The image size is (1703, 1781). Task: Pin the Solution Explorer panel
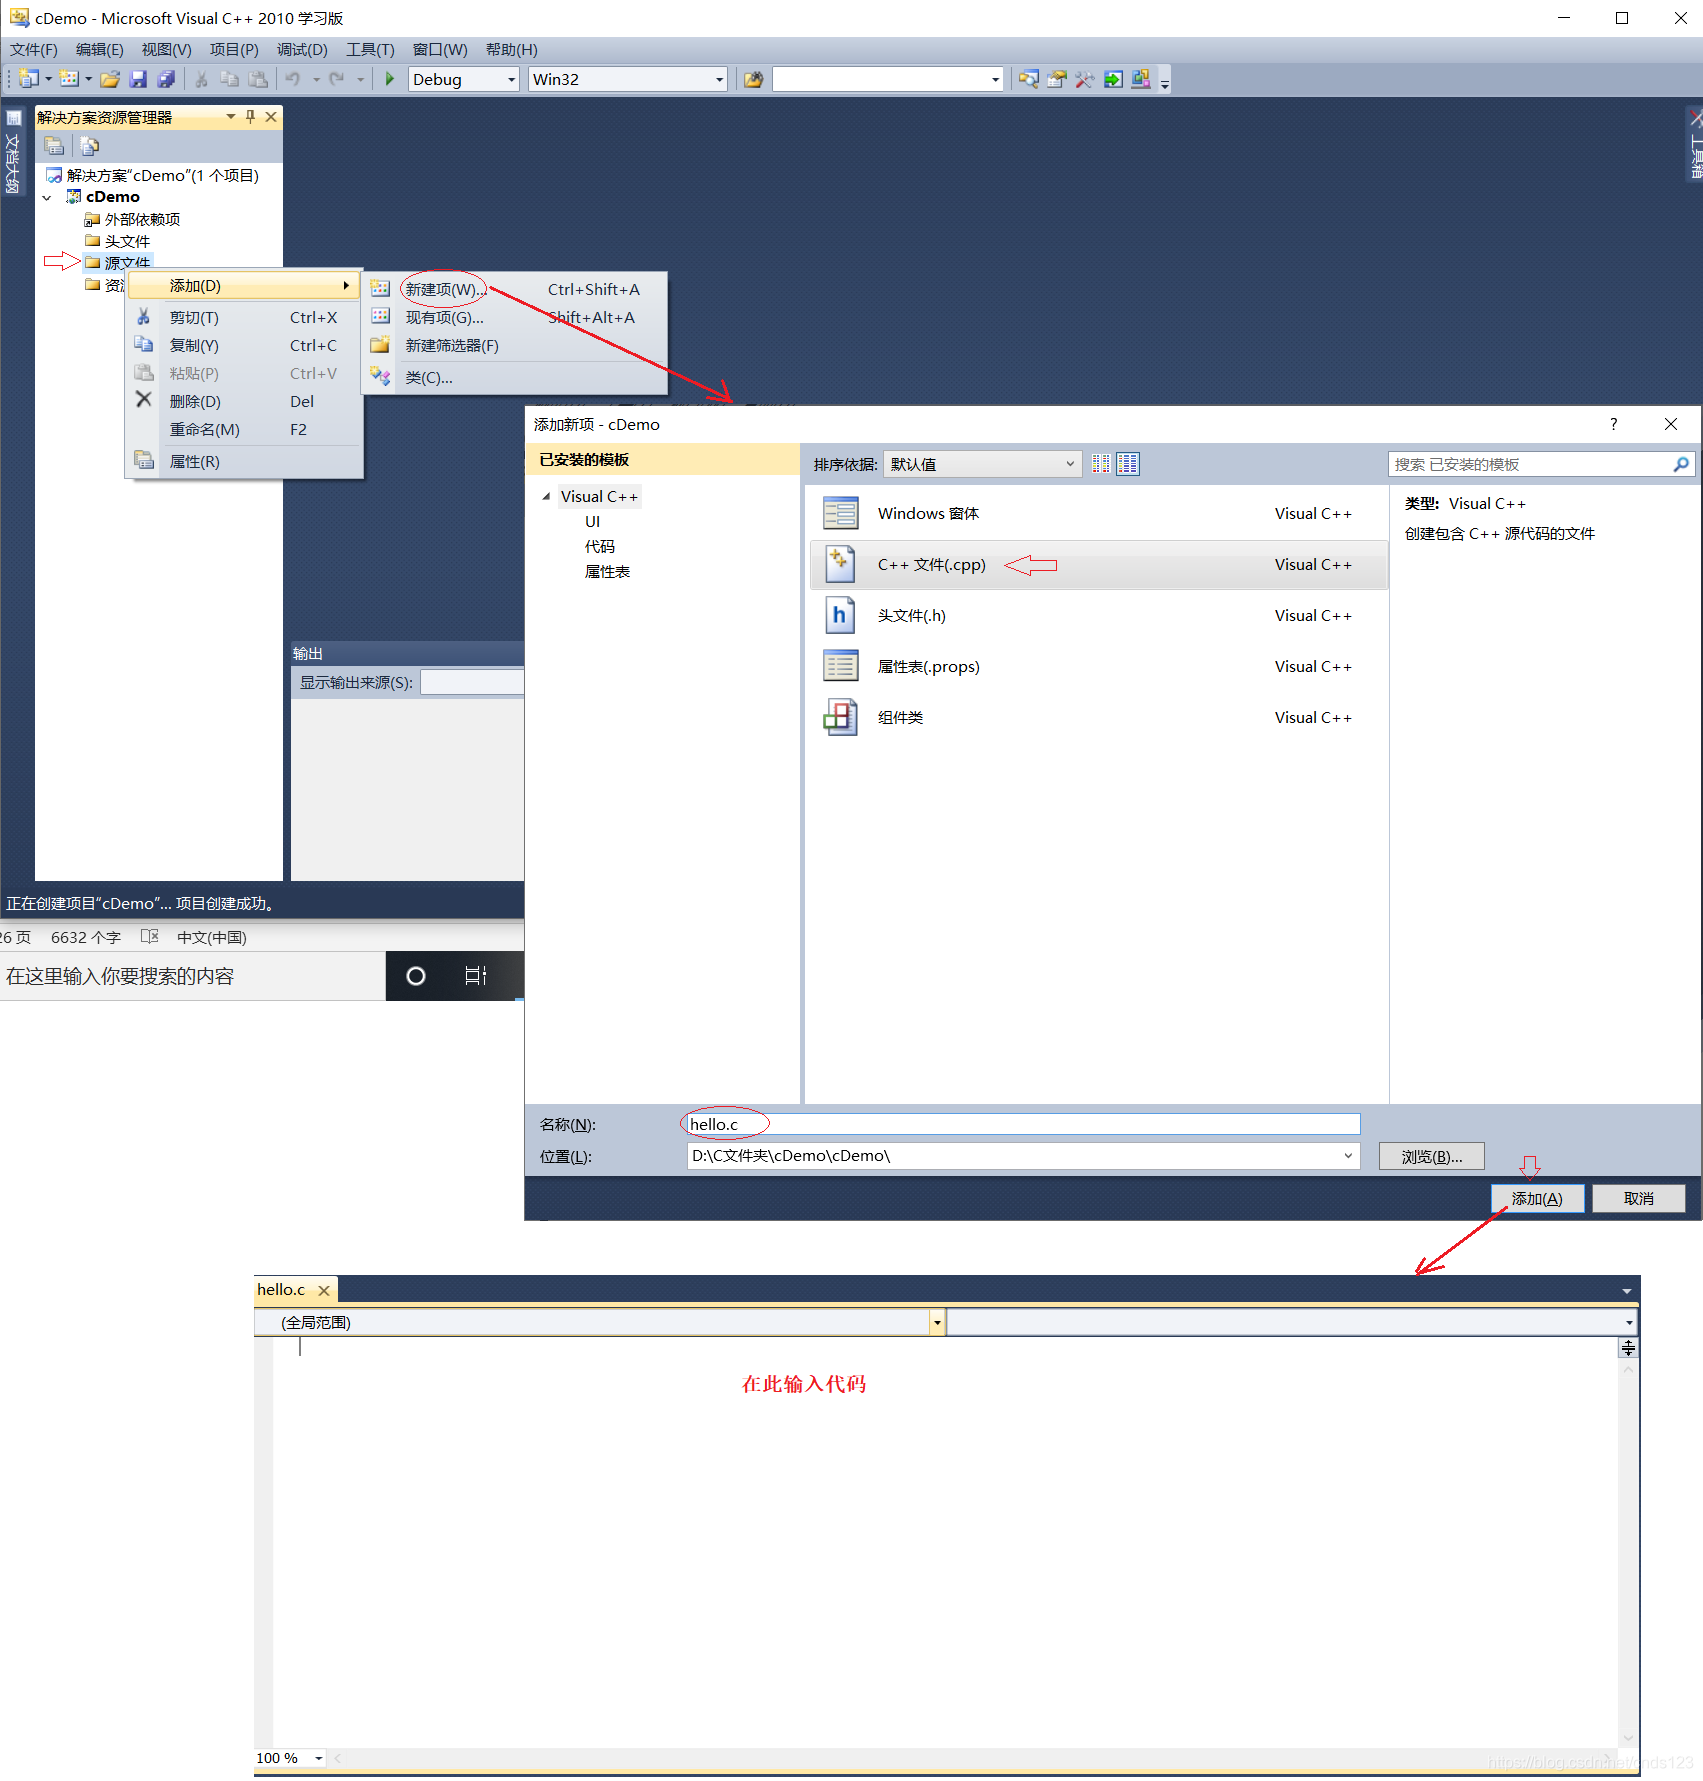coord(250,117)
